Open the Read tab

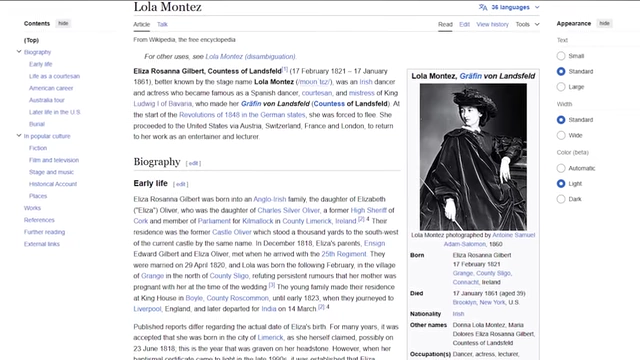tap(445, 24)
